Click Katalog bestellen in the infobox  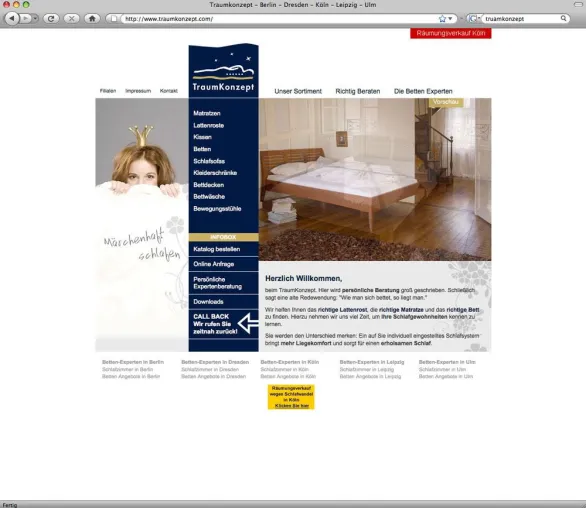point(217,249)
